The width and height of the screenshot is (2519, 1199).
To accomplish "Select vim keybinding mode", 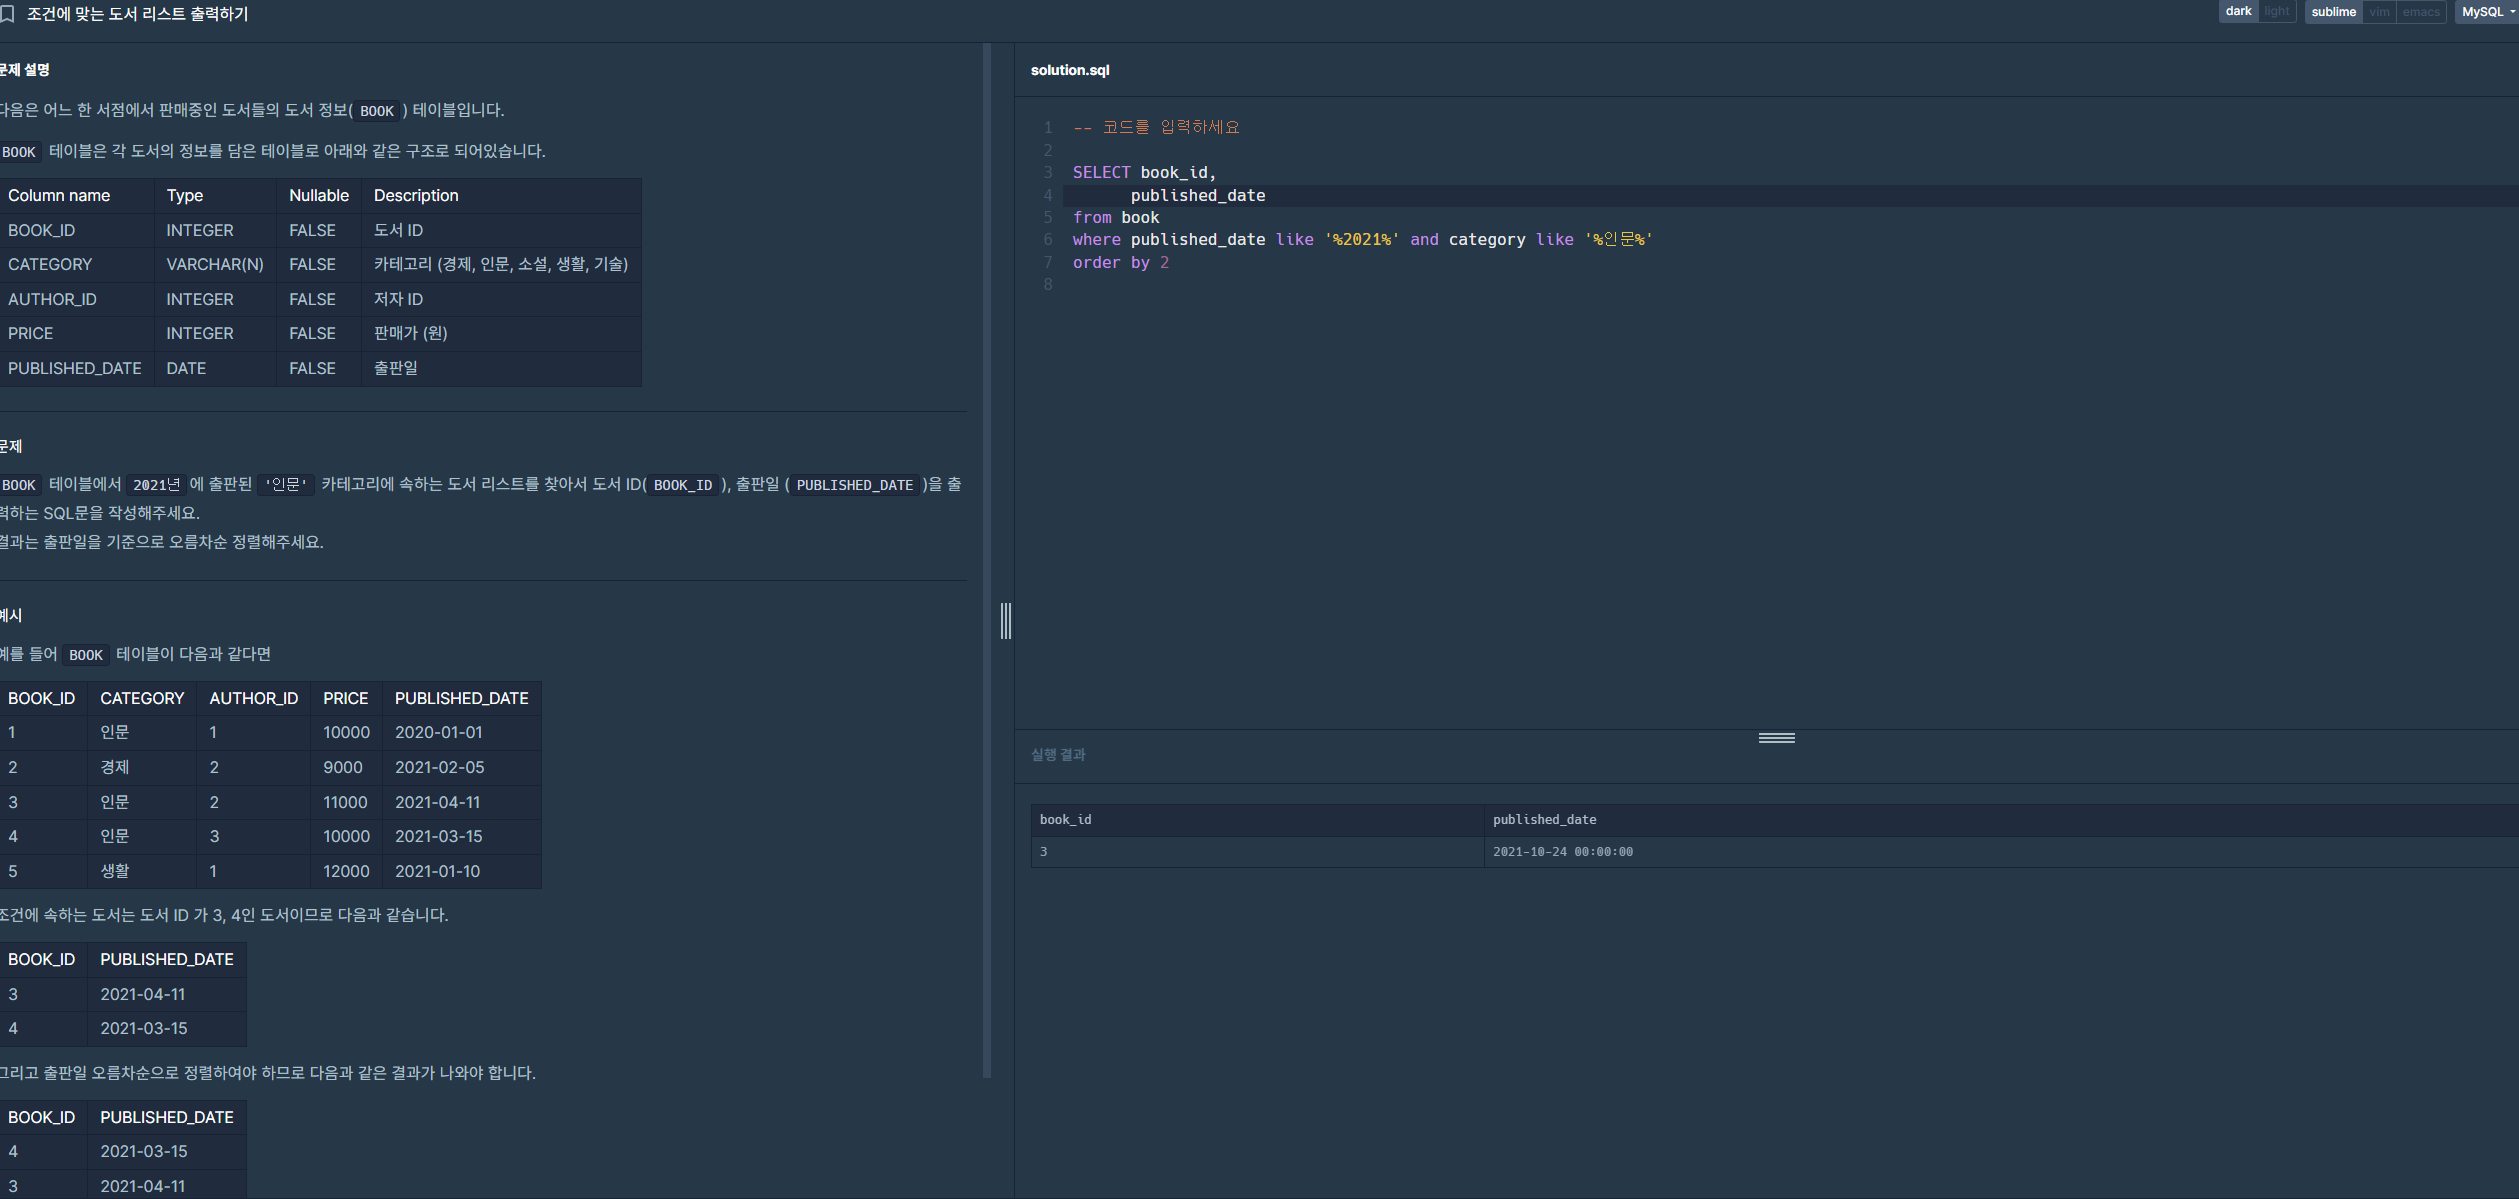I will (2379, 12).
